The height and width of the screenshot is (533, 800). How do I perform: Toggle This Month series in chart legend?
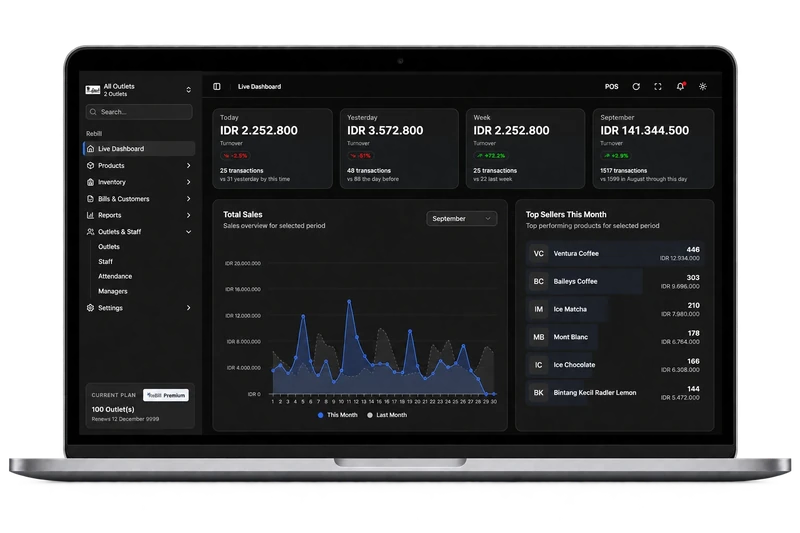[337, 415]
